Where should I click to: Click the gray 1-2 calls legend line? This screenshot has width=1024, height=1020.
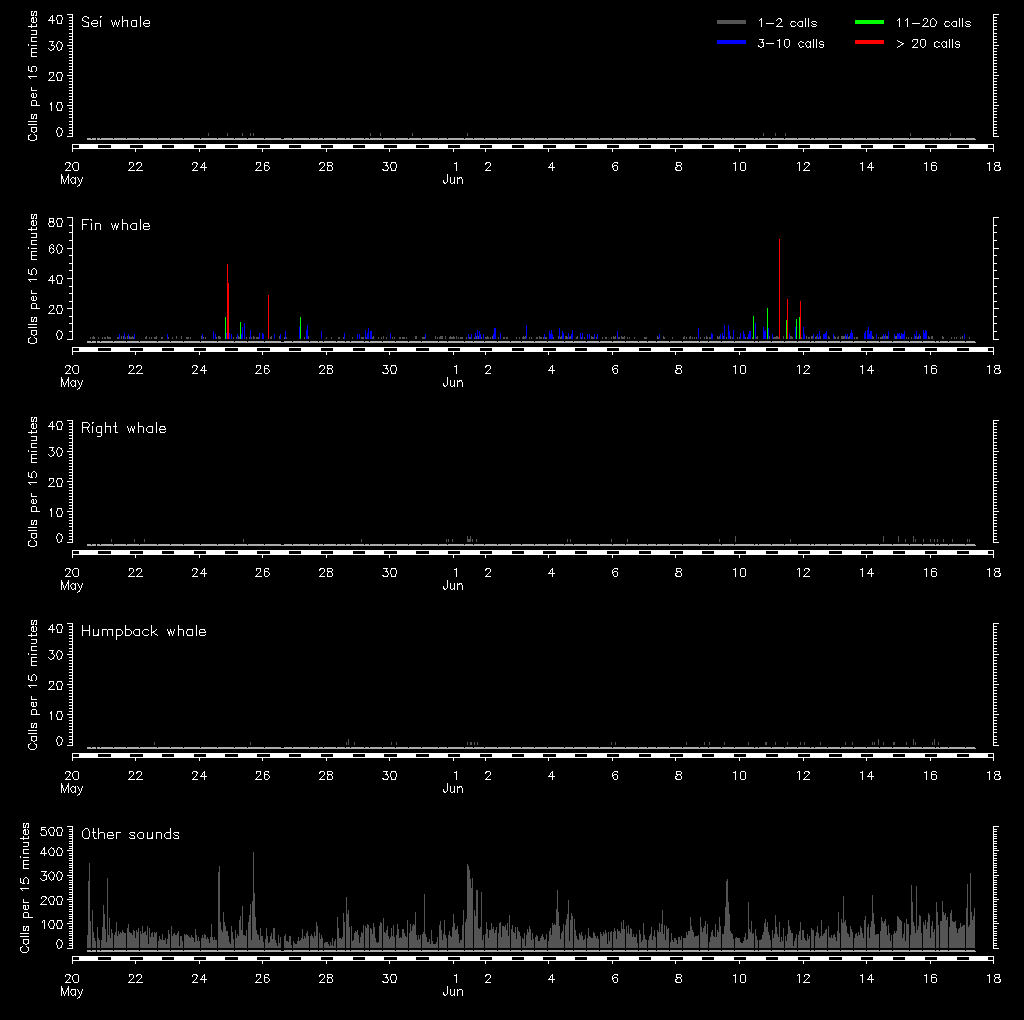[x=731, y=22]
